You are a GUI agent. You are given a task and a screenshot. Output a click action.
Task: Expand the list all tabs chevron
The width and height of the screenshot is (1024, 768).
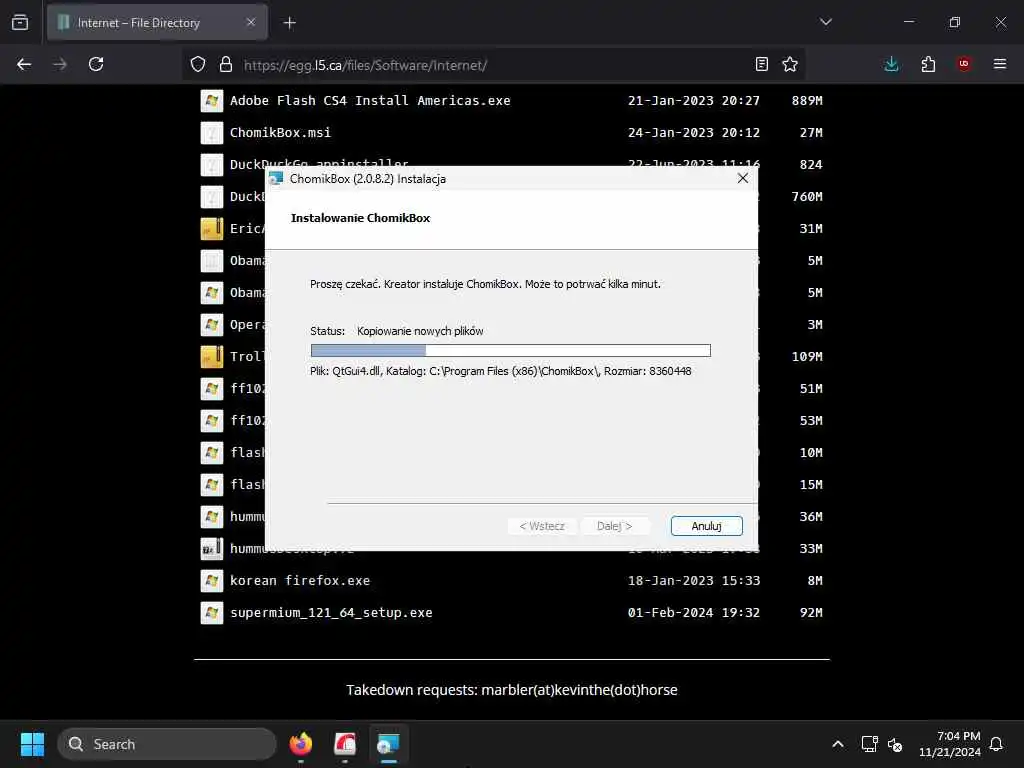pyautogui.click(x=826, y=22)
